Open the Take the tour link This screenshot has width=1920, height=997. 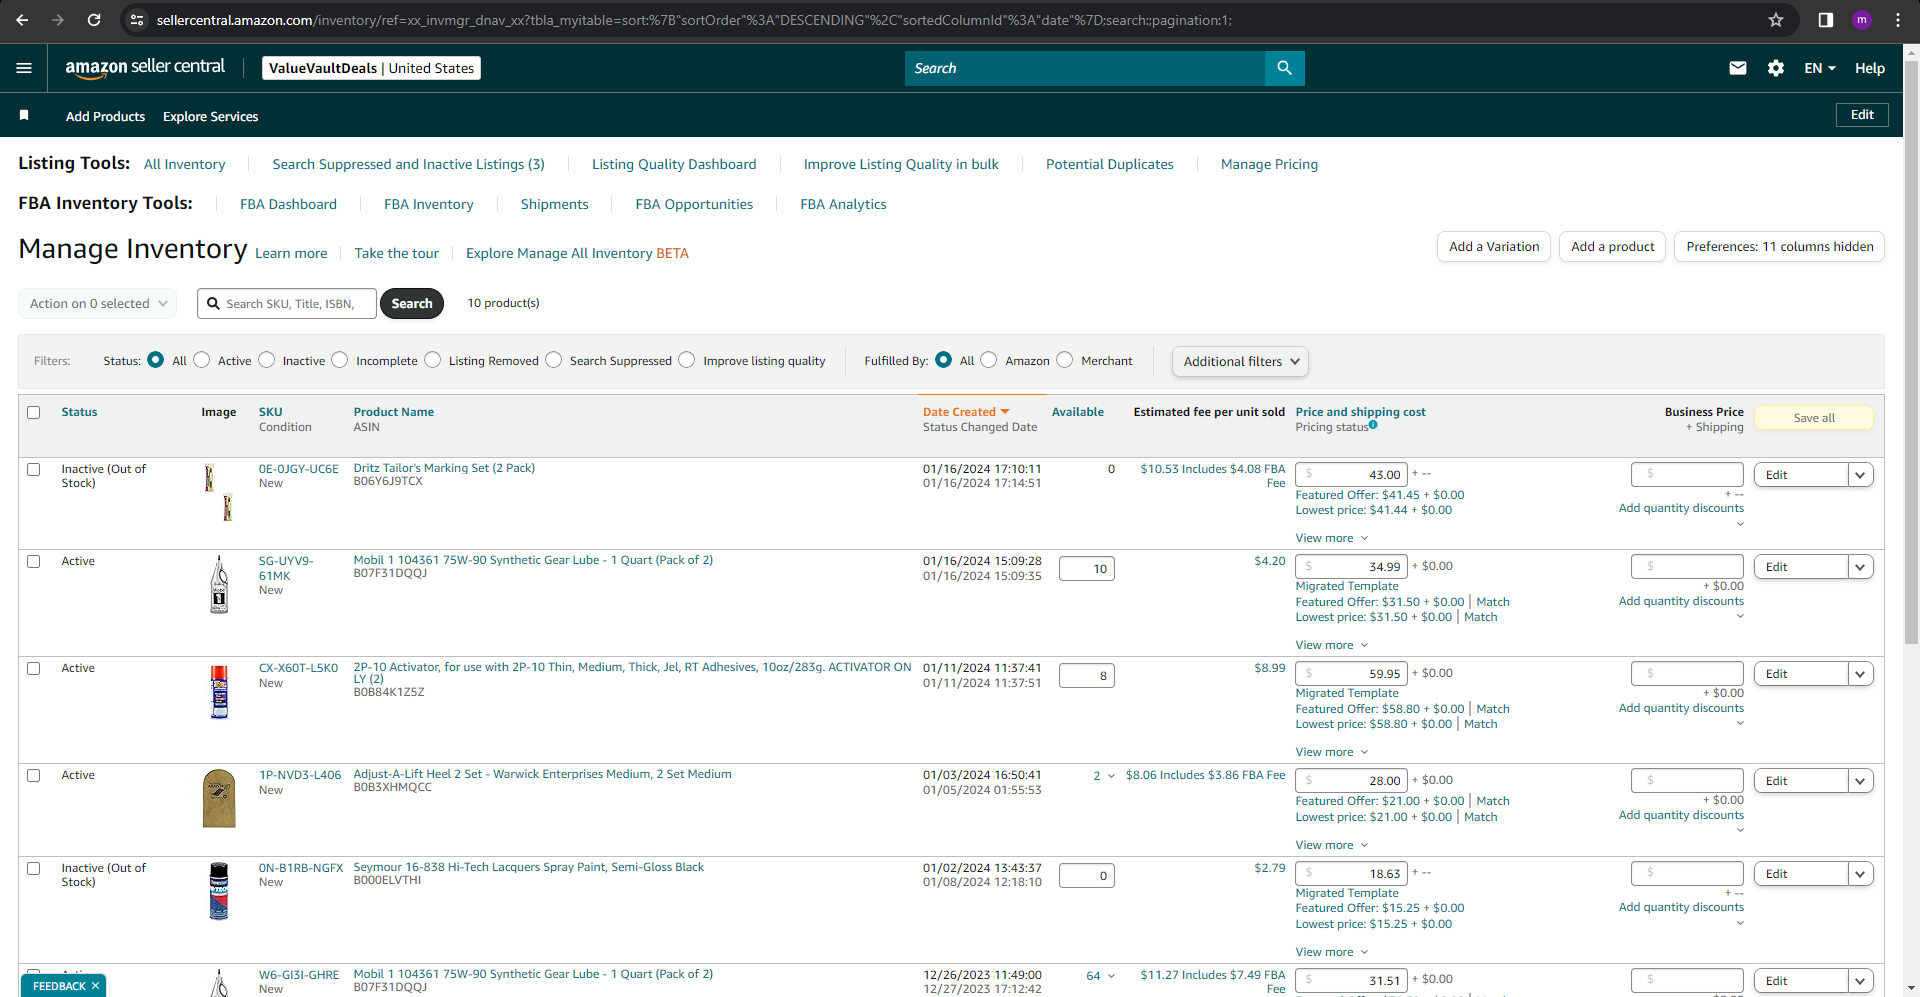click(x=396, y=253)
